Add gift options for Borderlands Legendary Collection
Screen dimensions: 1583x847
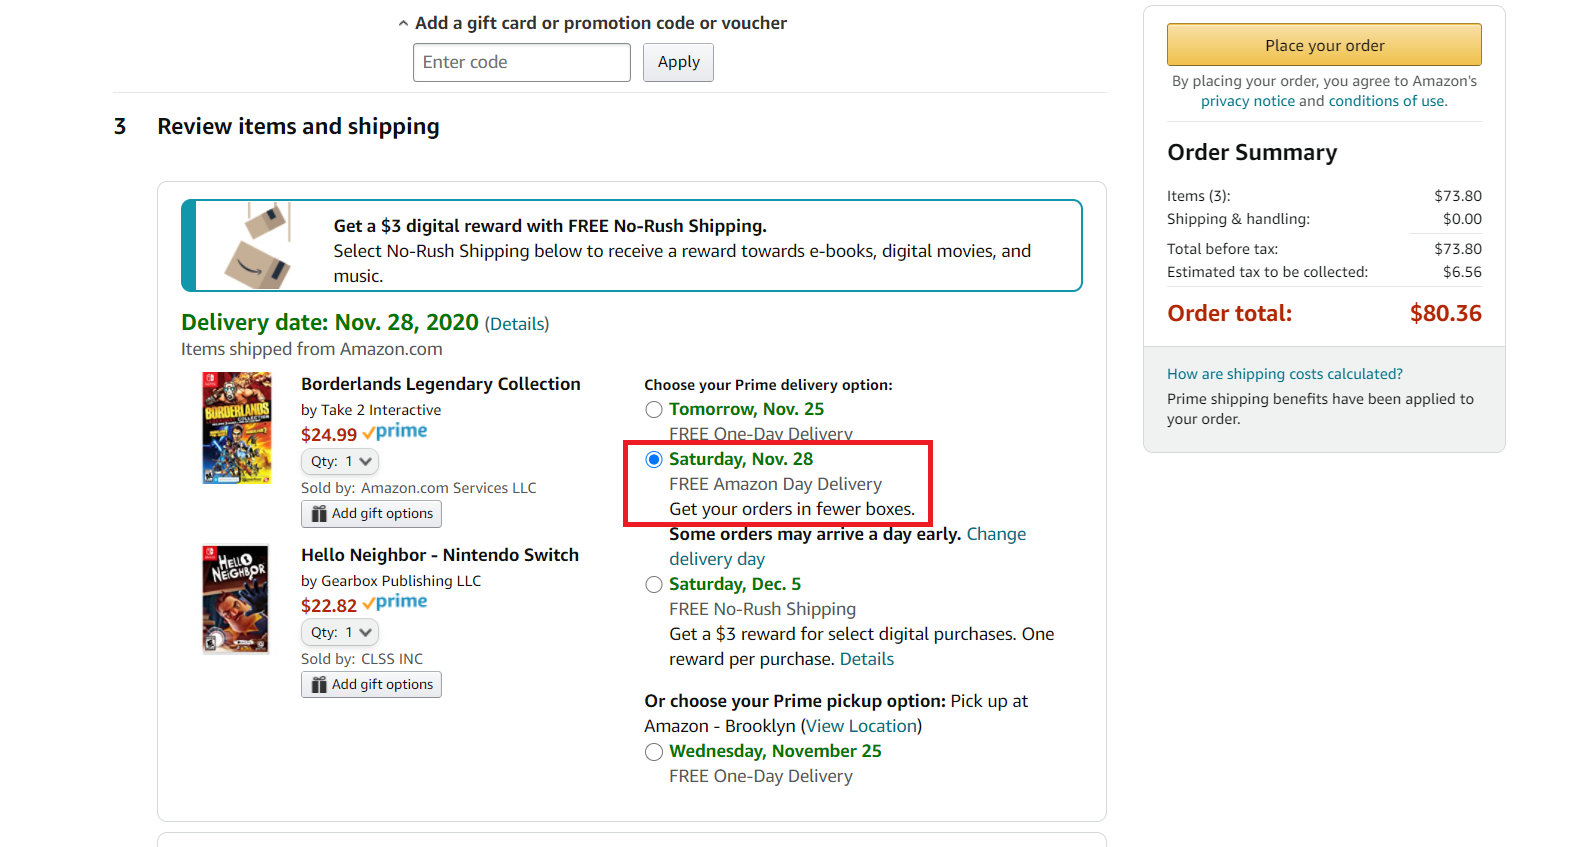click(371, 513)
